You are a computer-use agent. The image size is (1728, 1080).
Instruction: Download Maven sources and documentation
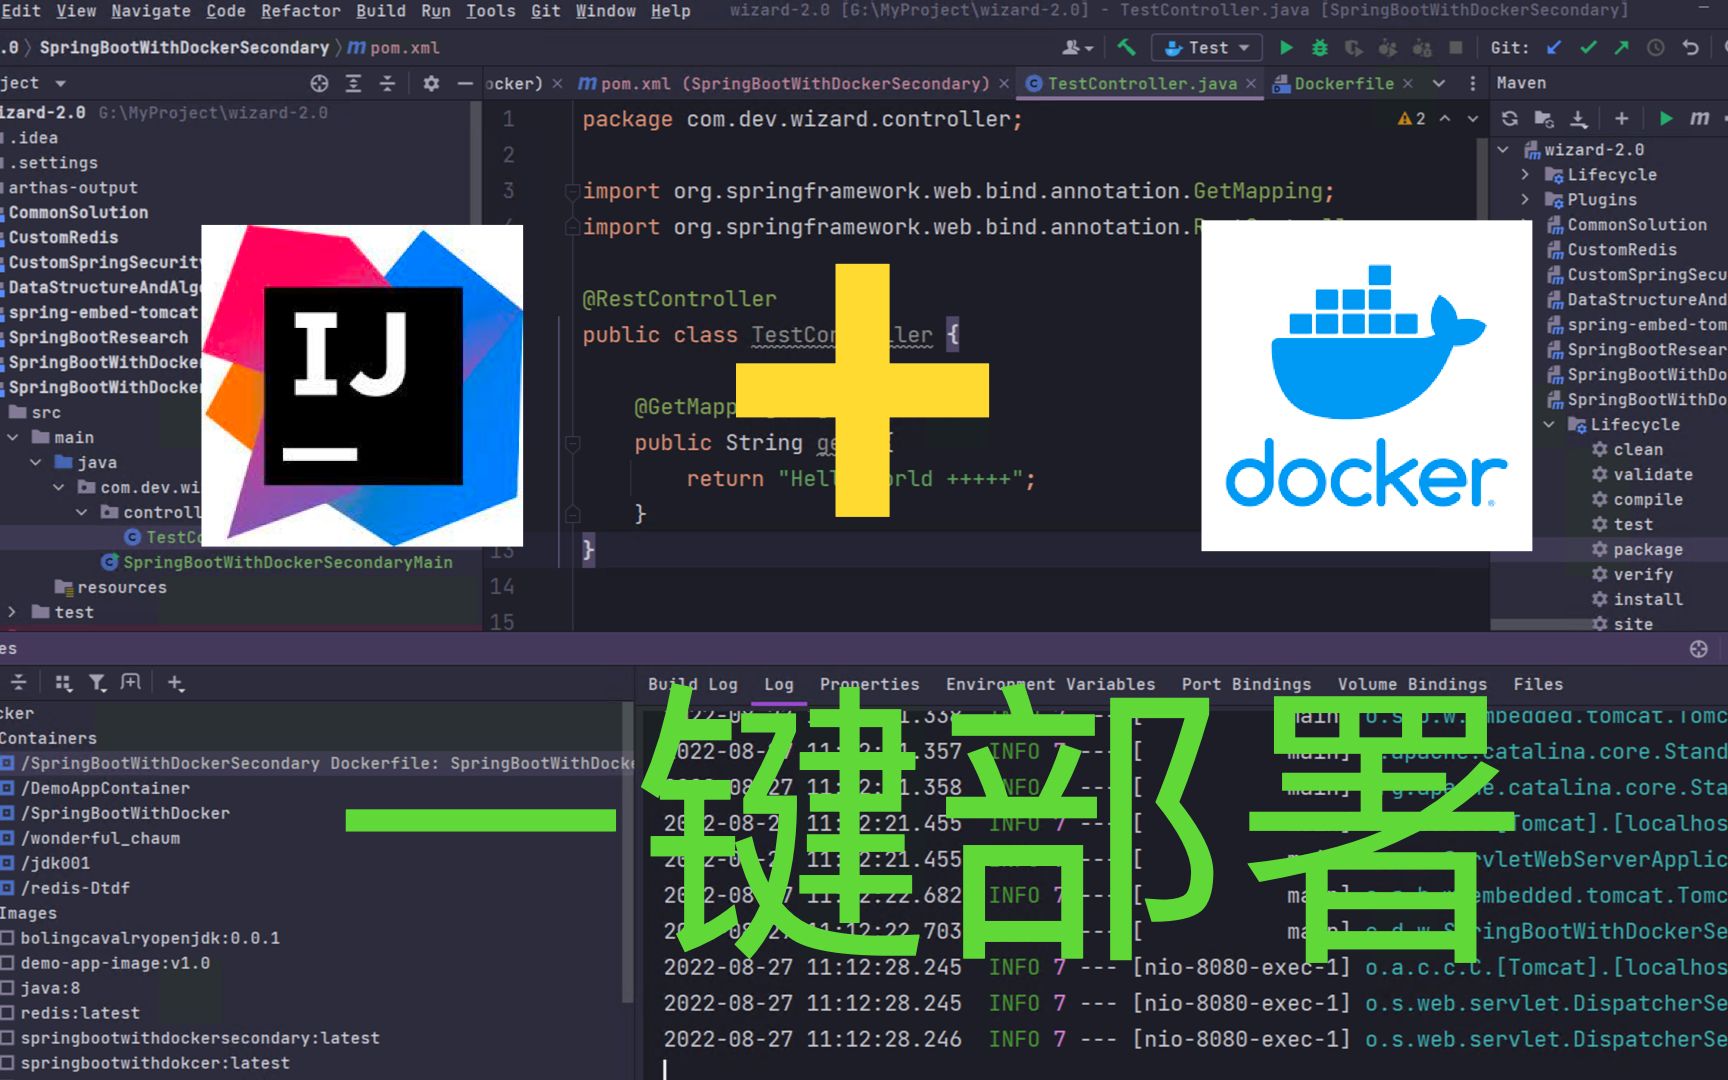pyautogui.click(x=1578, y=118)
